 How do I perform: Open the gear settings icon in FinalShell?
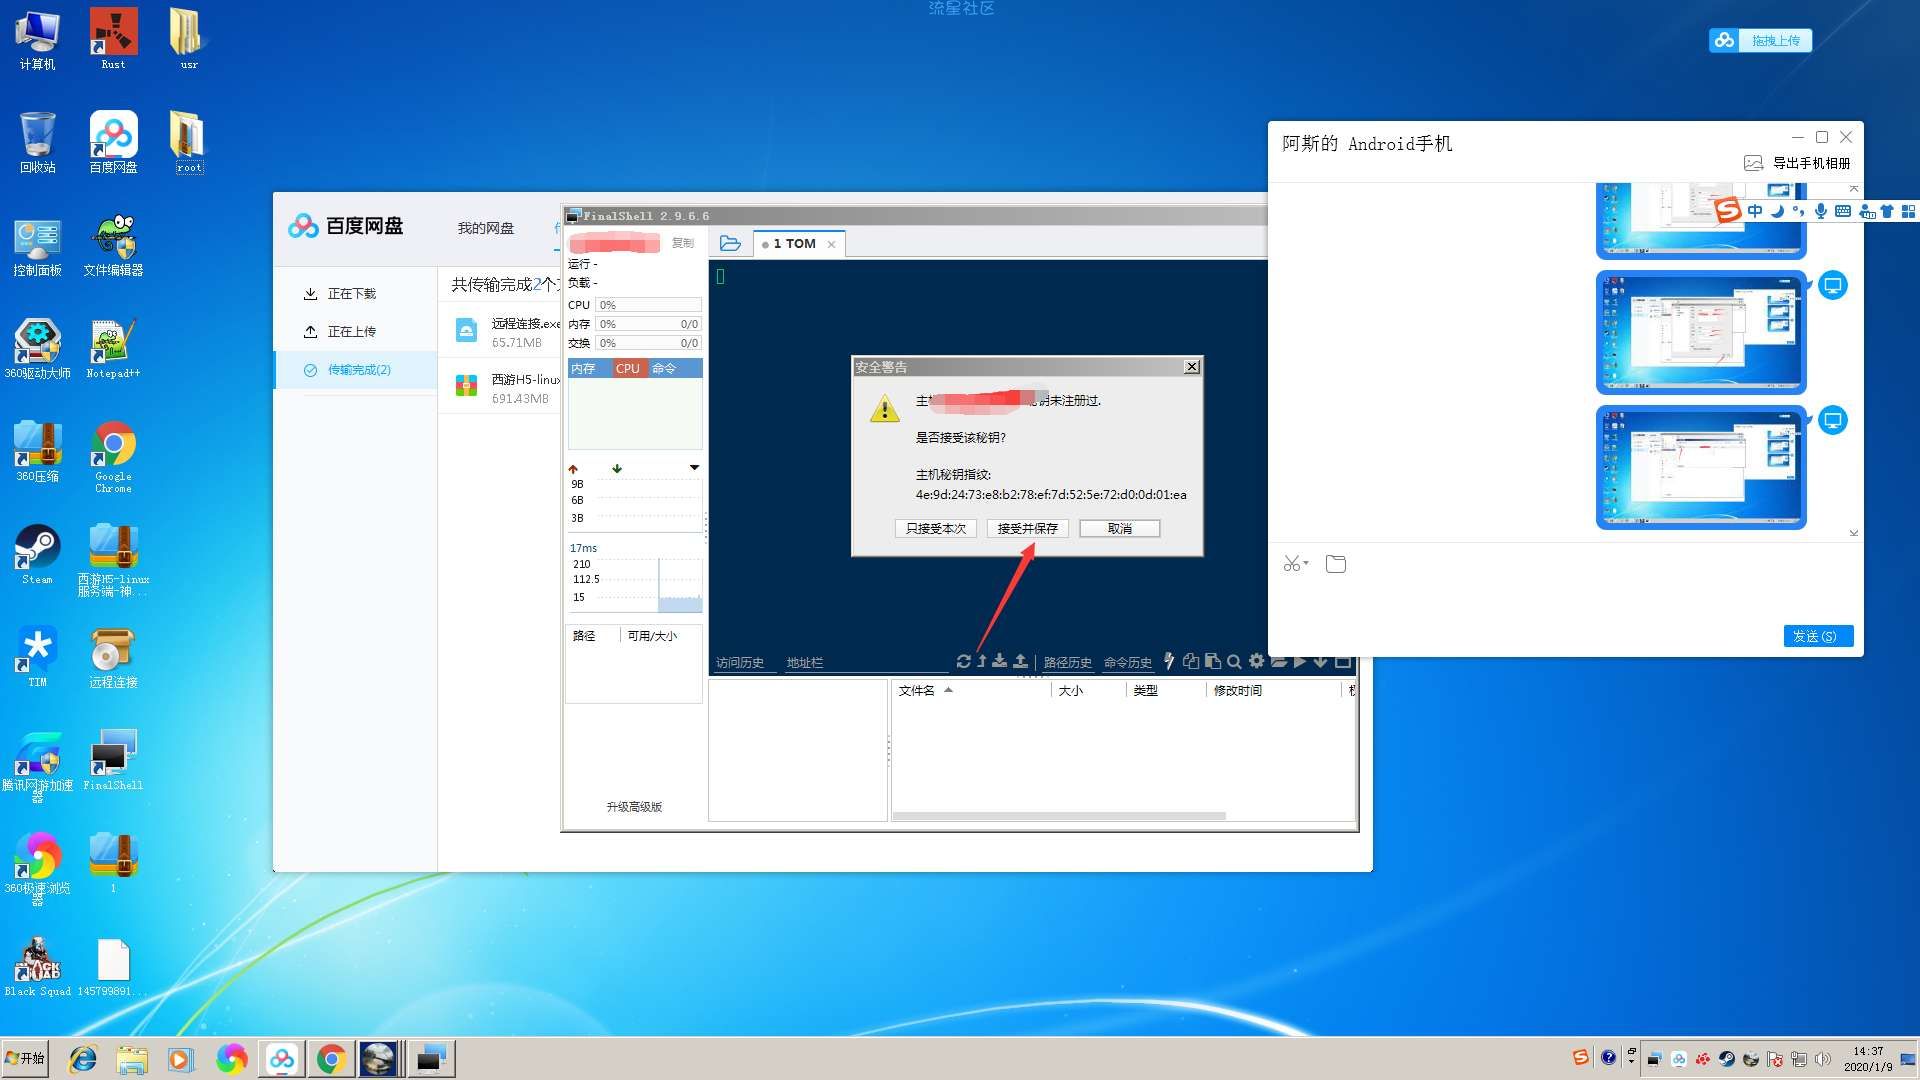[x=1256, y=661]
